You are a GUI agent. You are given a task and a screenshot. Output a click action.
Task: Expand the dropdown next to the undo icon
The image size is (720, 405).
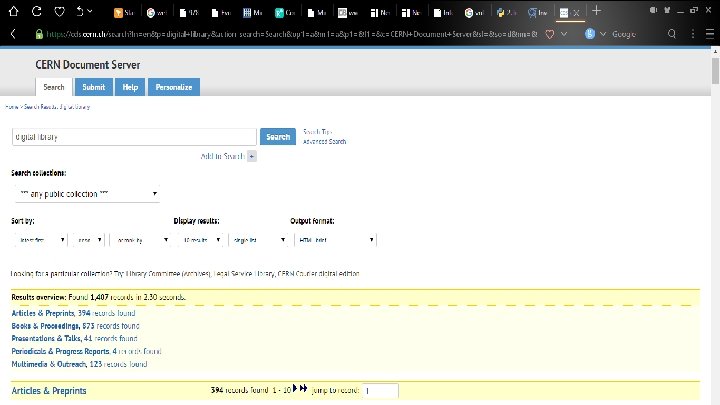click(x=90, y=11)
